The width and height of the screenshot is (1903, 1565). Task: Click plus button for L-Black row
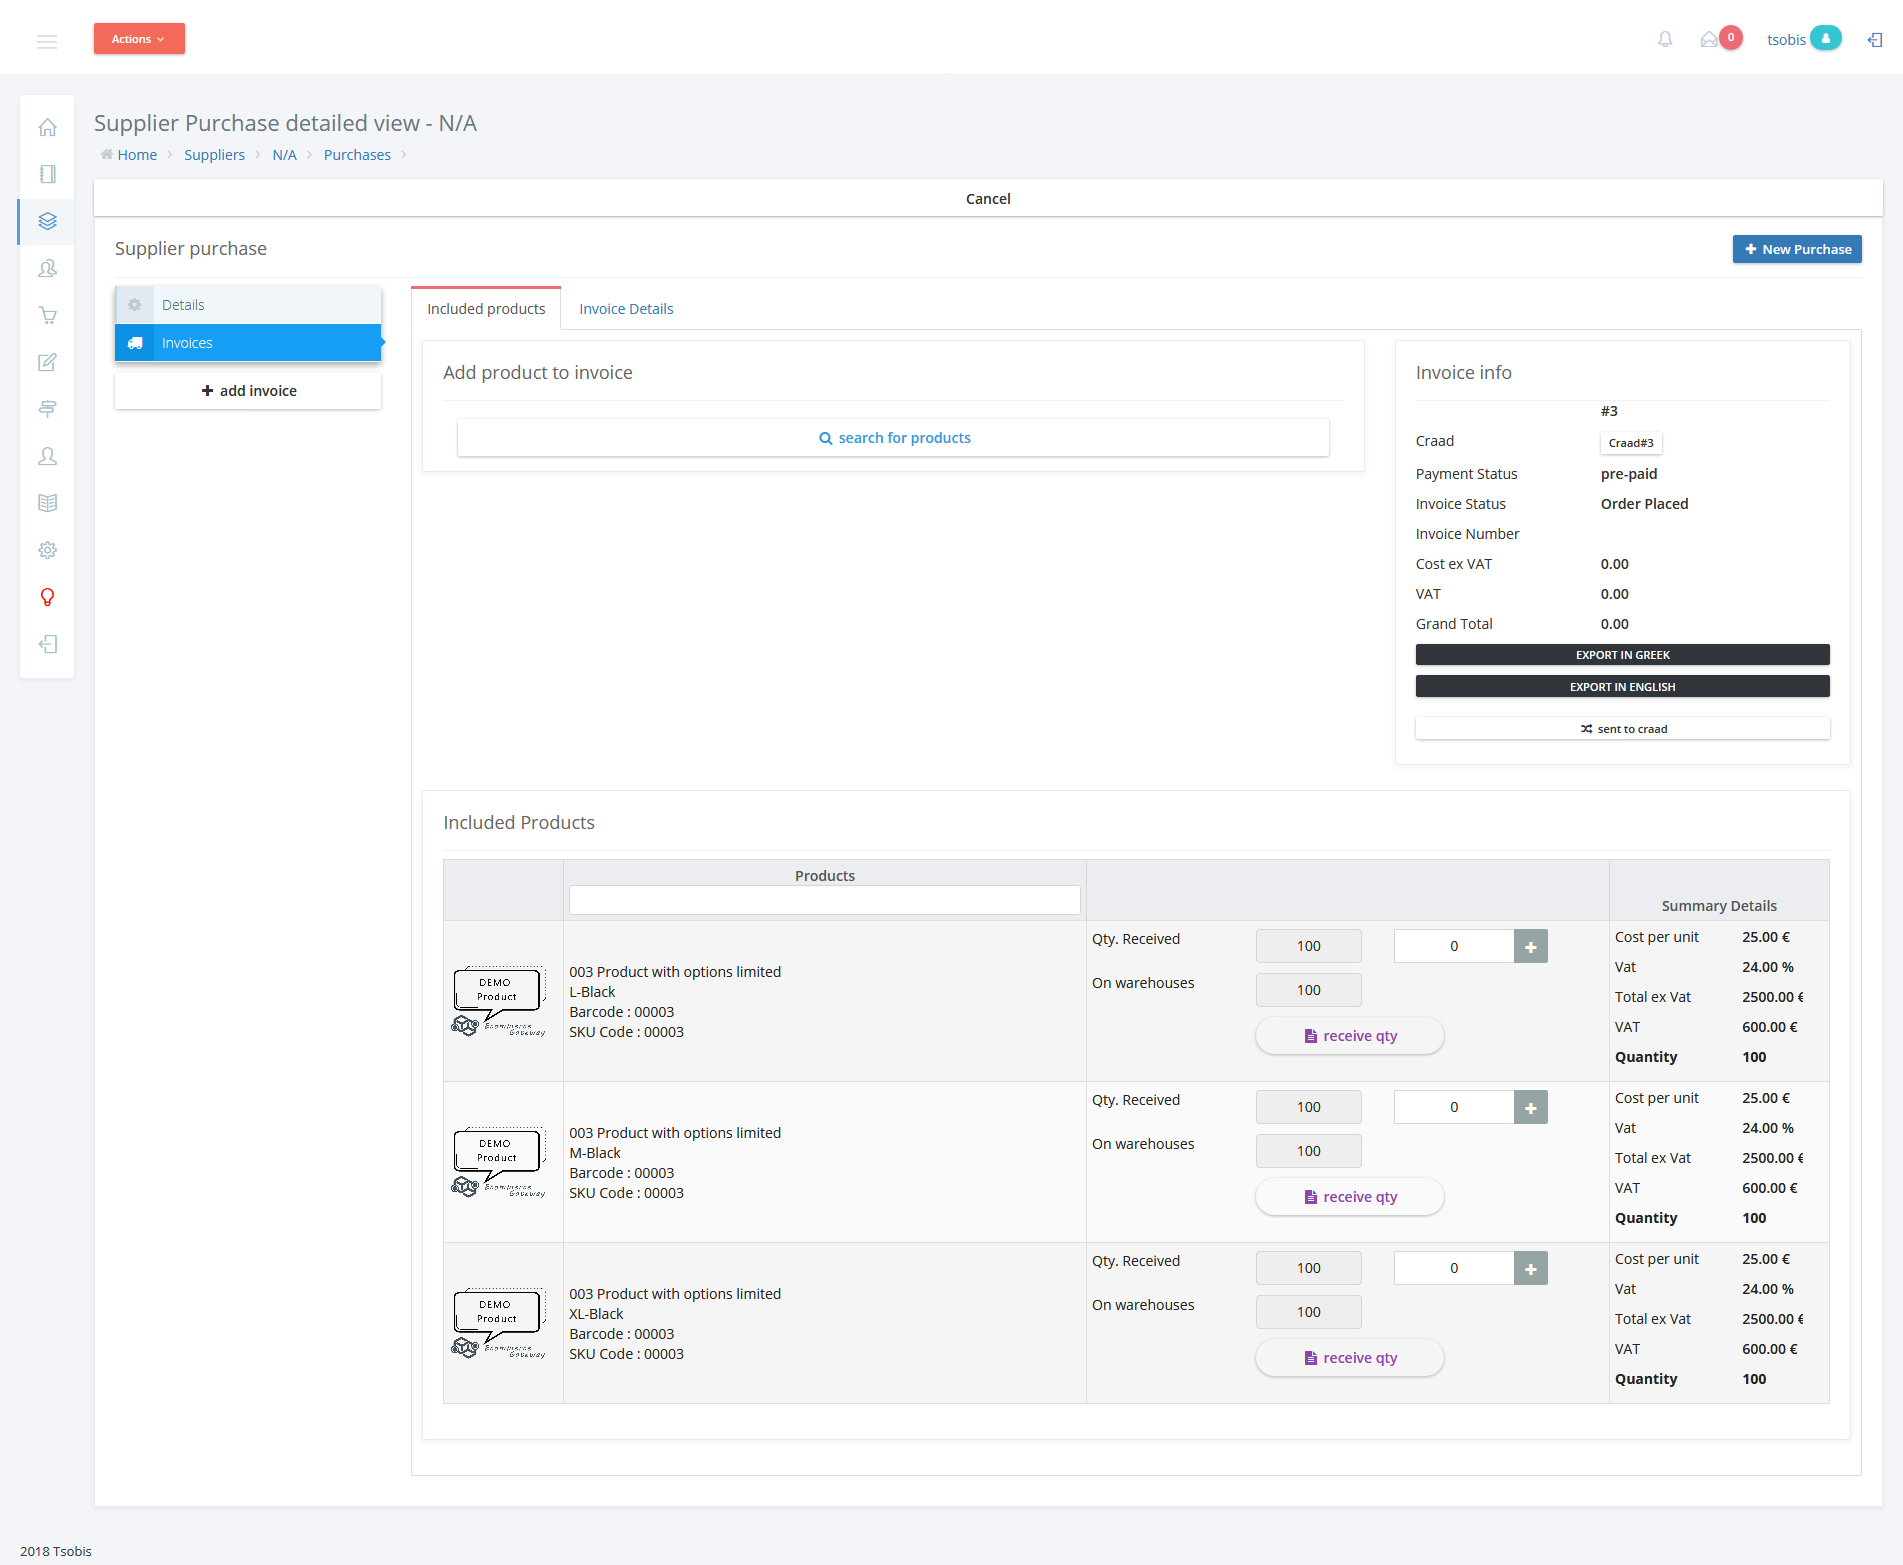[1531, 946]
